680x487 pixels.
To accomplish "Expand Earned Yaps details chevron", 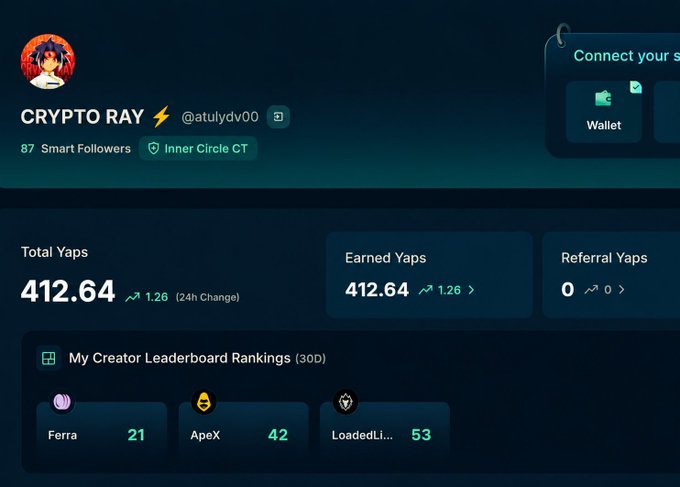I will pos(471,290).
